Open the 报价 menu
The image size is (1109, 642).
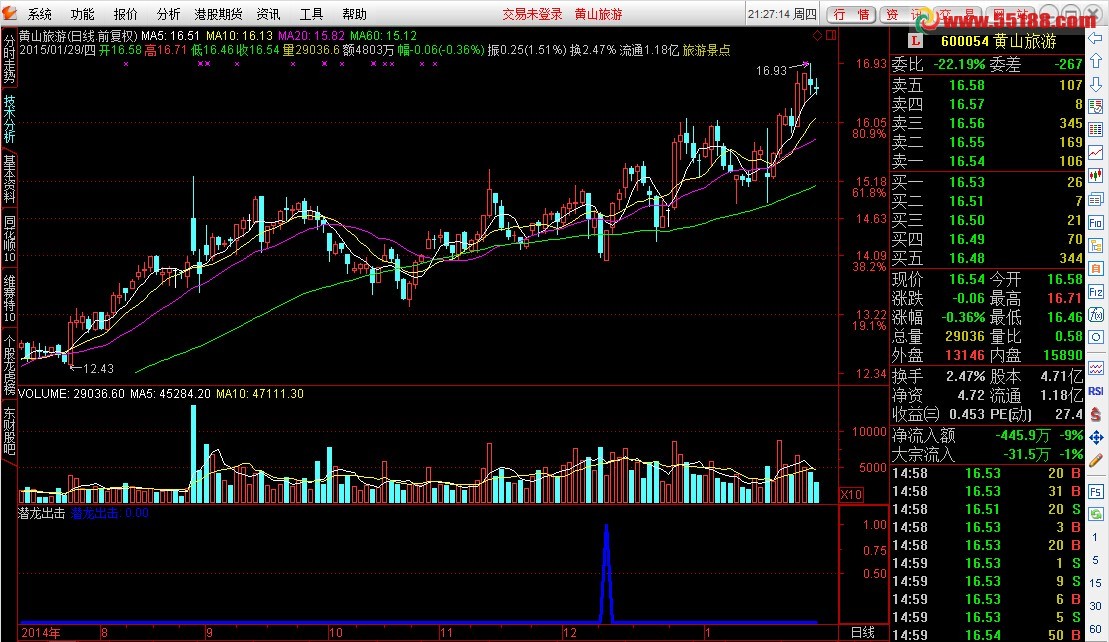126,14
